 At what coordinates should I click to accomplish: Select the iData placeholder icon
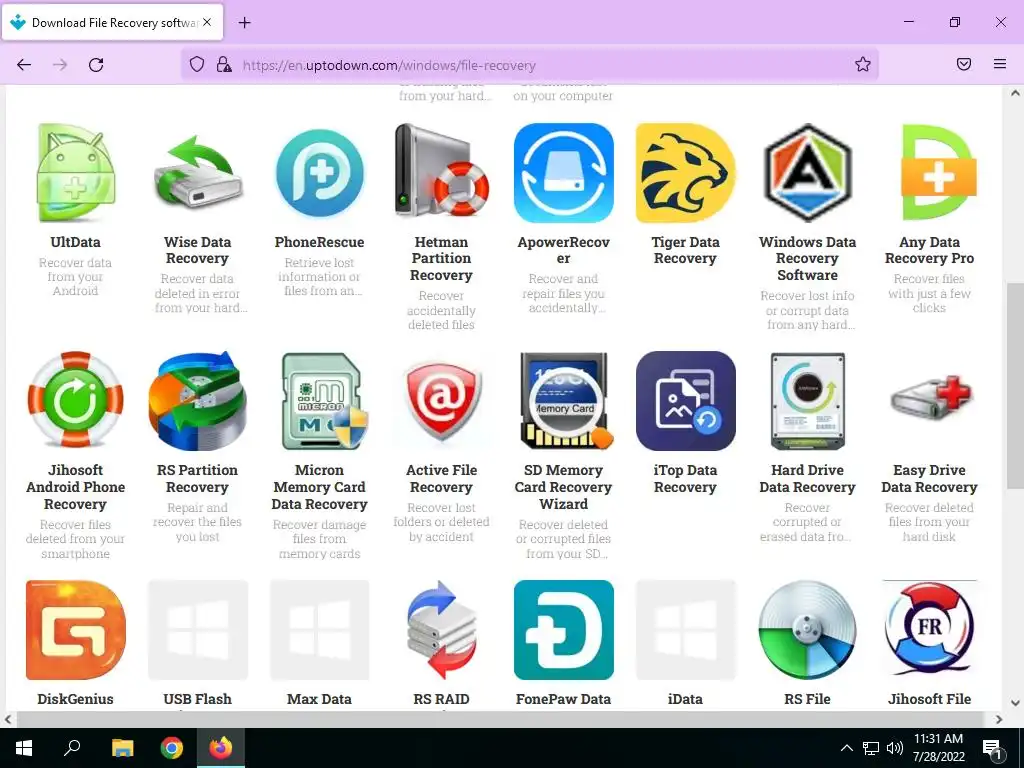(x=686, y=630)
